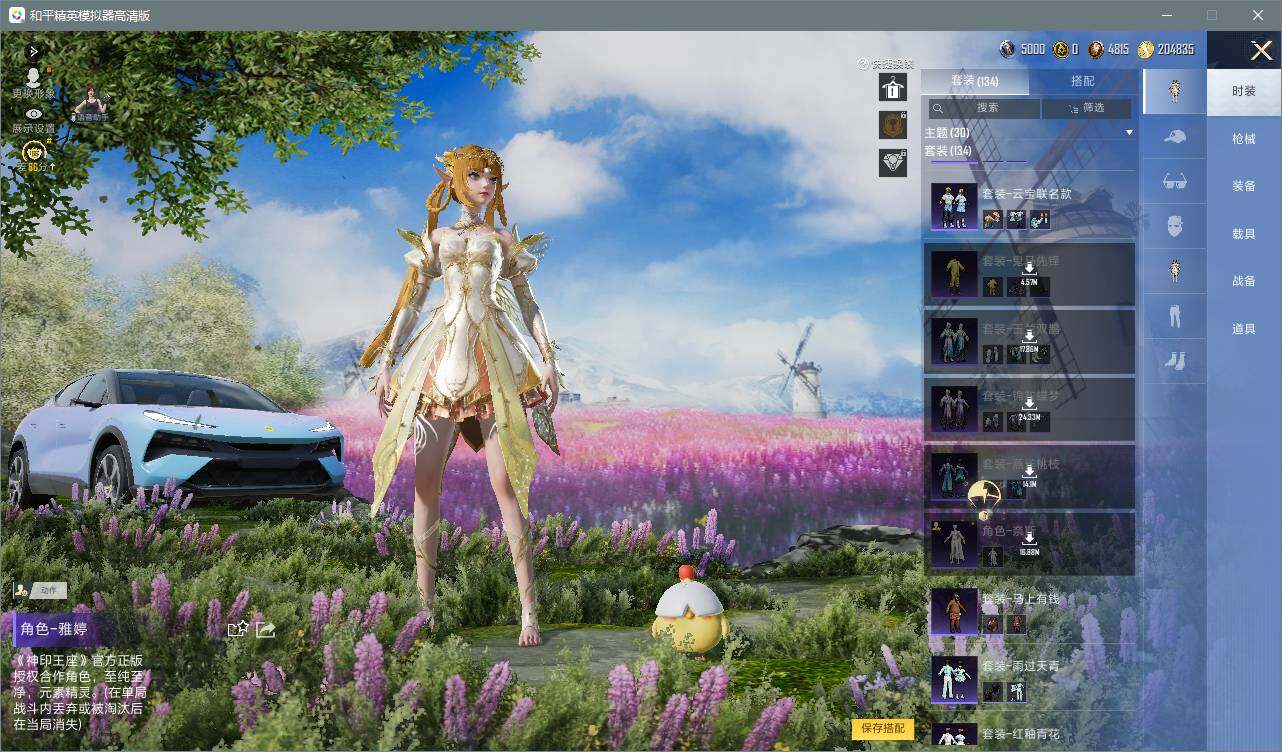The height and width of the screenshot is (752, 1282).
Task: Open the wardrobe hanger icon
Action: [x=893, y=87]
